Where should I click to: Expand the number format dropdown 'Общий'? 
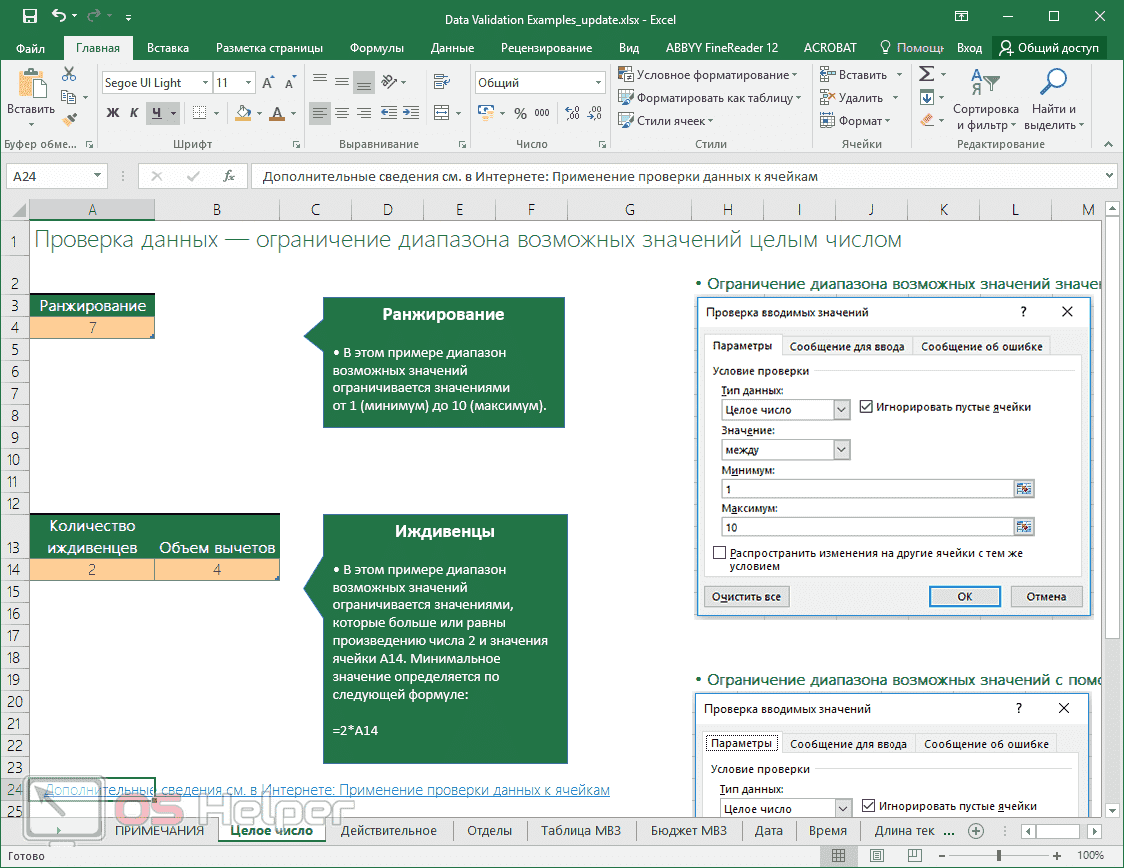tap(597, 83)
